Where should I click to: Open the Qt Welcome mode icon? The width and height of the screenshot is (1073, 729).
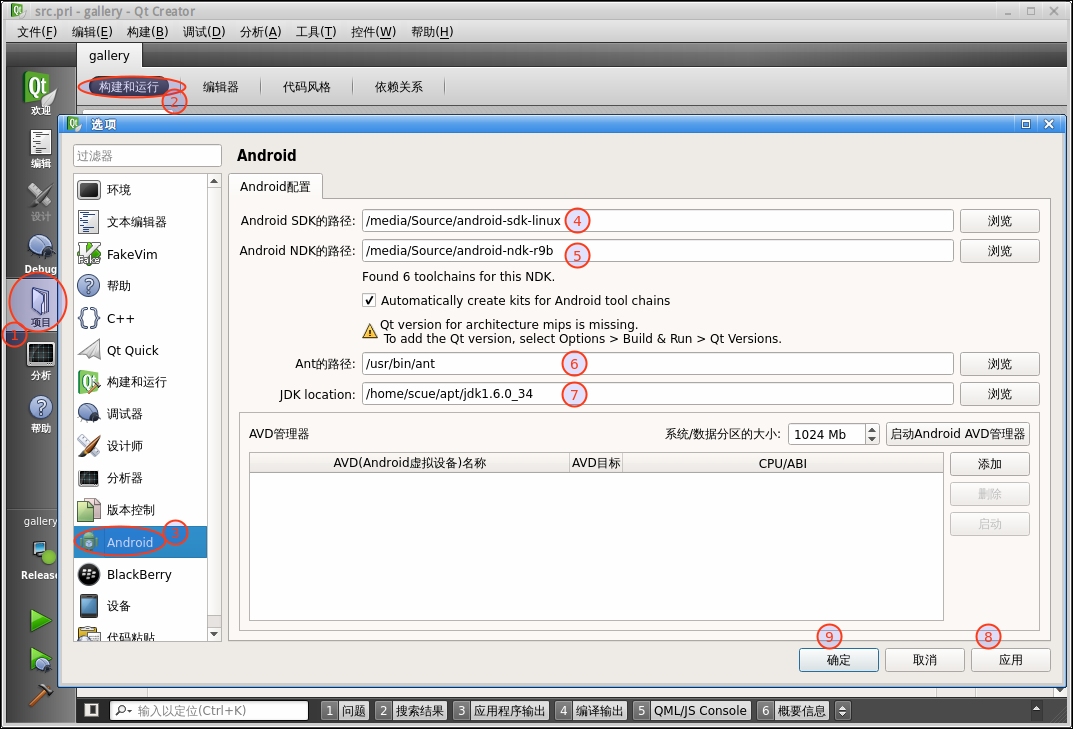(x=40, y=93)
